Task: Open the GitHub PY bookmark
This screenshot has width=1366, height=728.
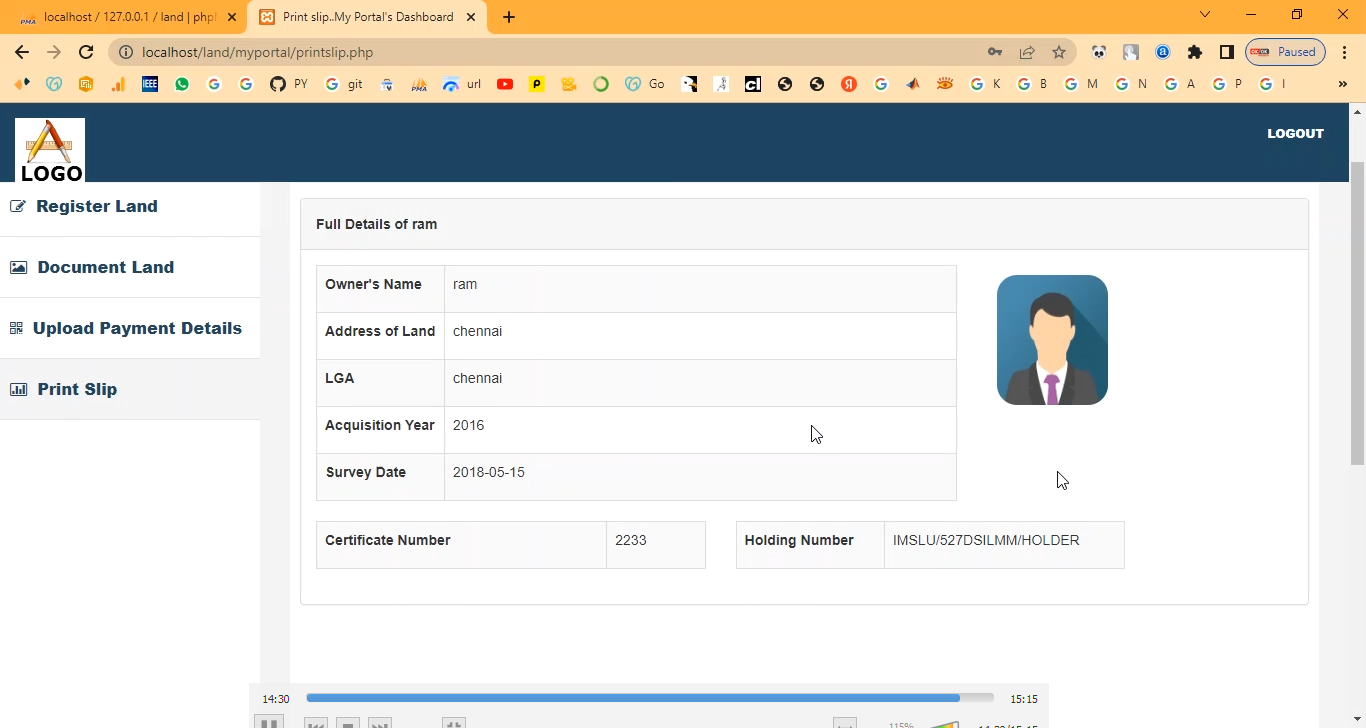Action: click(x=288, y=85)
